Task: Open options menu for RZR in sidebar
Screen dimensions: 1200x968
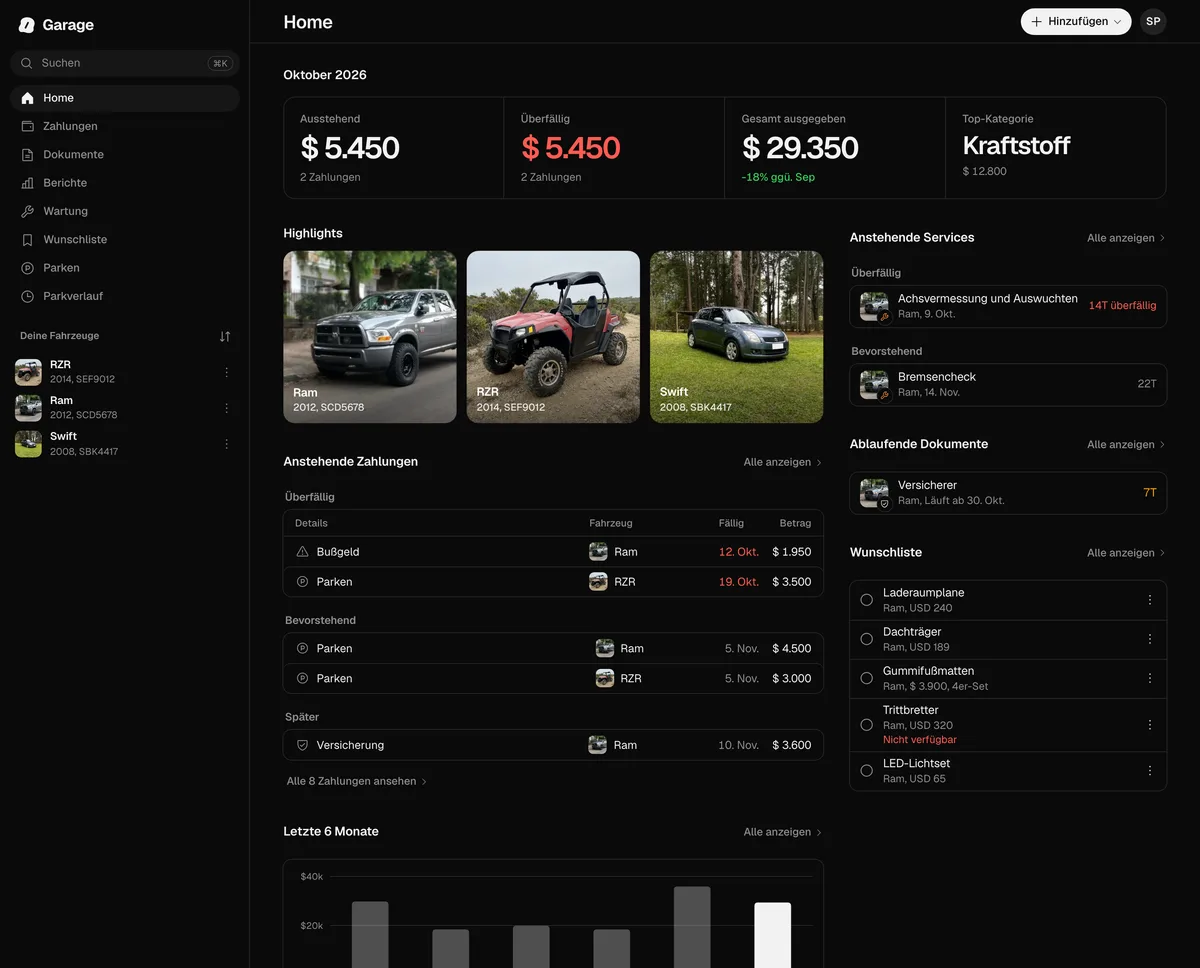Action: (226, 372)
